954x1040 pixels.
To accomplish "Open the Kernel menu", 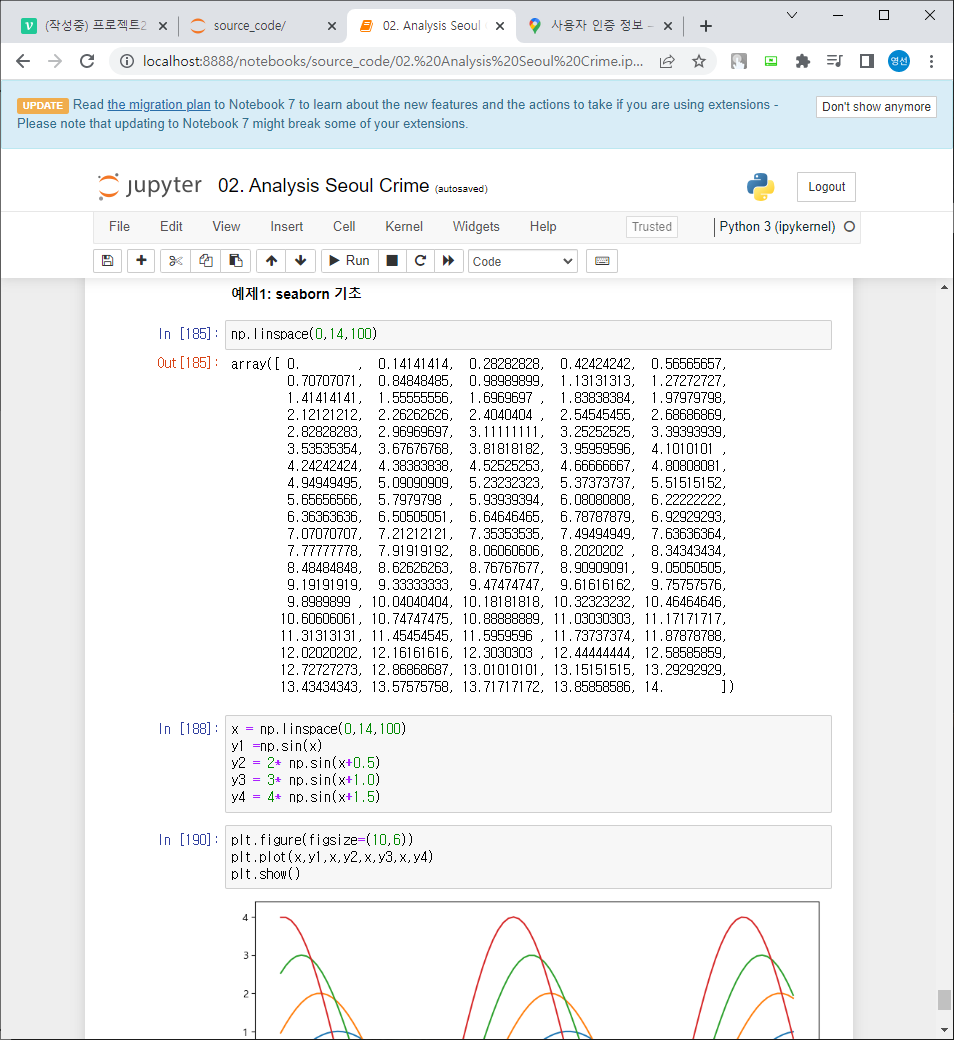I will click(404, 227).
